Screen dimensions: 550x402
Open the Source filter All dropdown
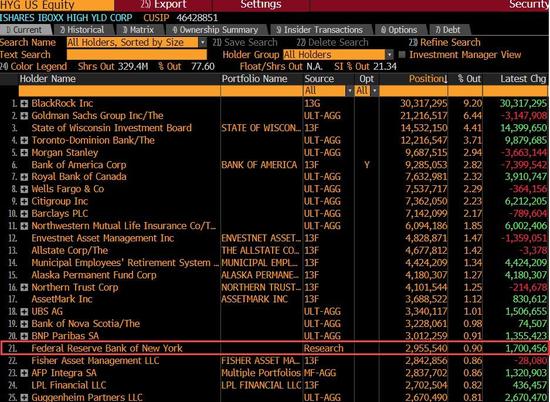349,91
